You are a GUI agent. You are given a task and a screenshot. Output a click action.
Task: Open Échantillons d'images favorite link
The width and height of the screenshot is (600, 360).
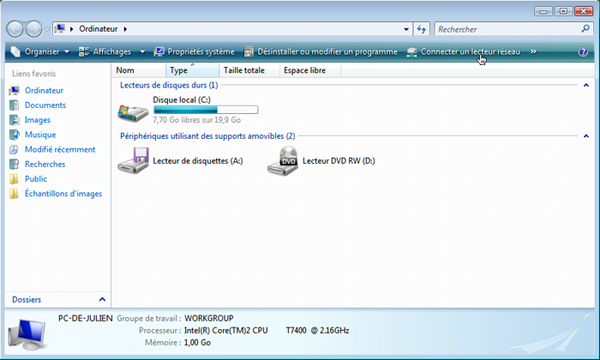pos(64,194)
